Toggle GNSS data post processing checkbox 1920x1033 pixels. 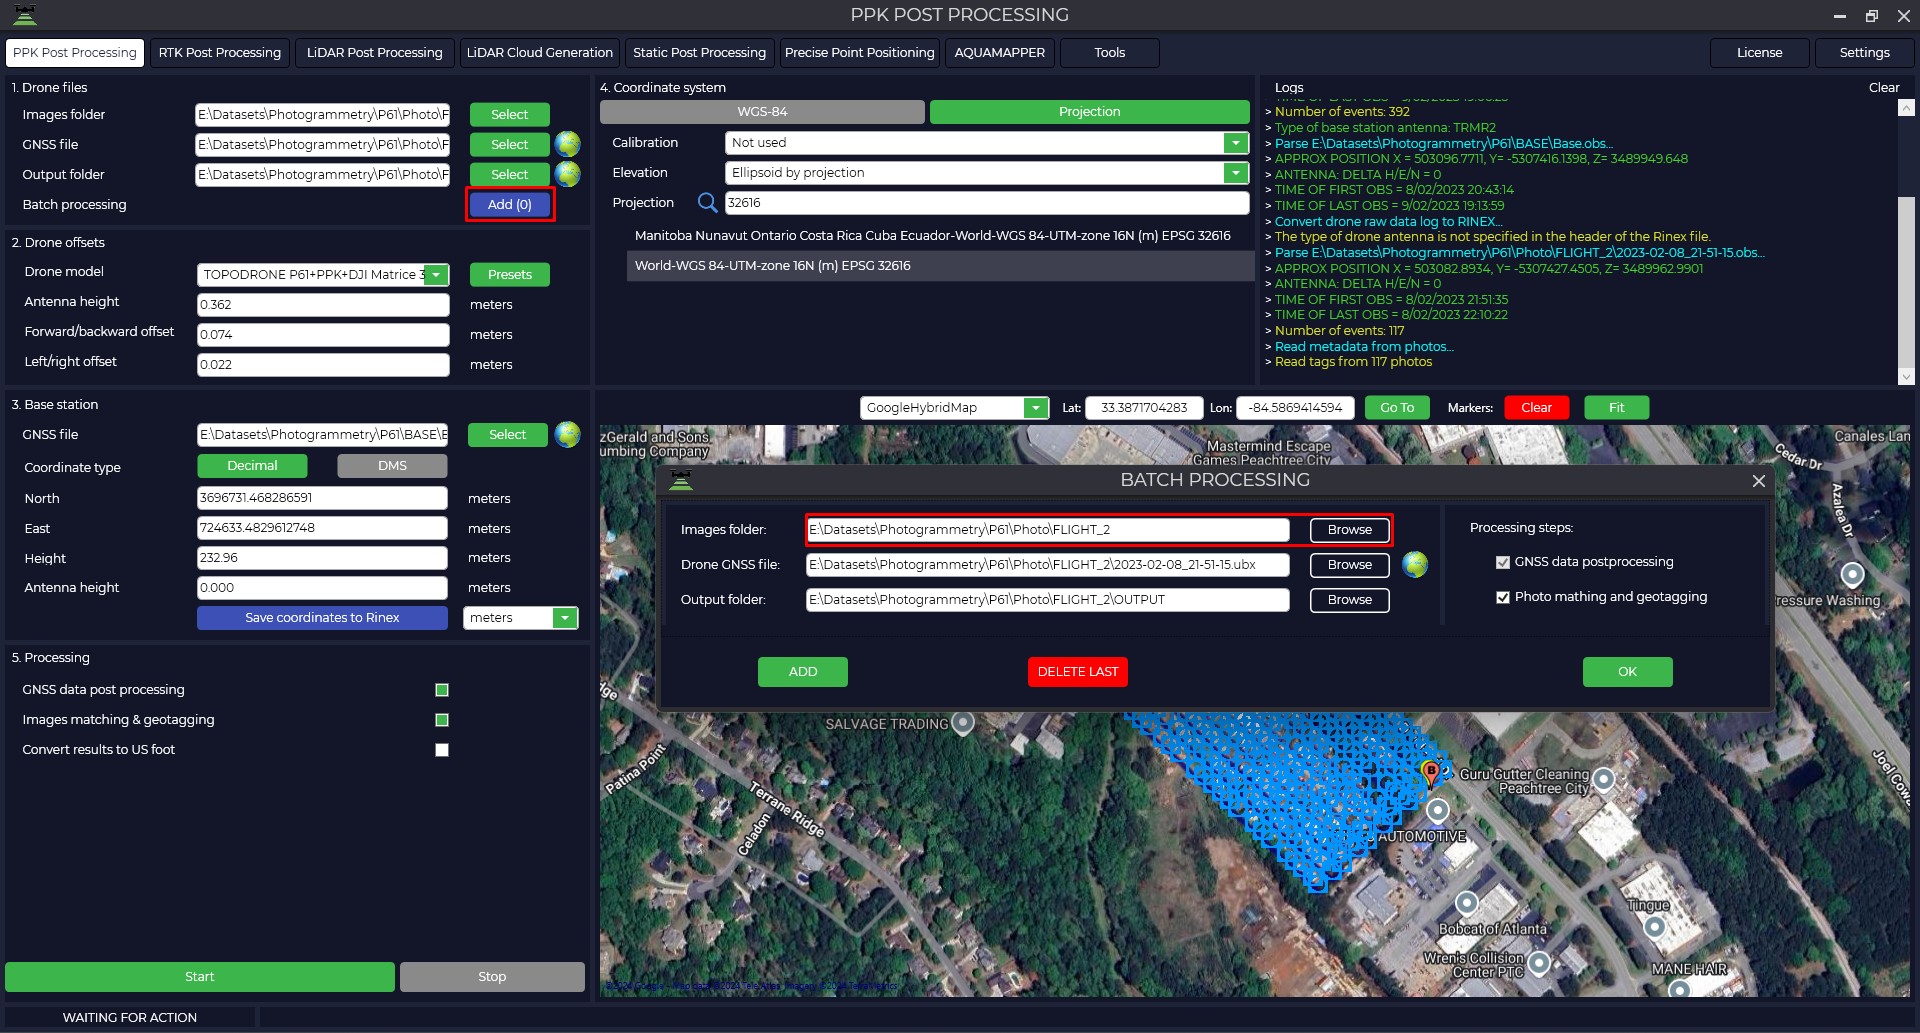click(x=442, y=690)
